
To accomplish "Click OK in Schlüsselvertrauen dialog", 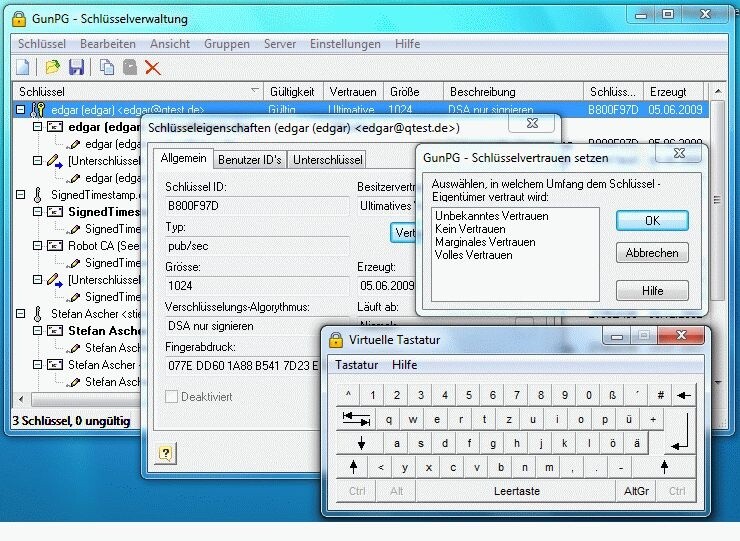I will tap(652, 220).
